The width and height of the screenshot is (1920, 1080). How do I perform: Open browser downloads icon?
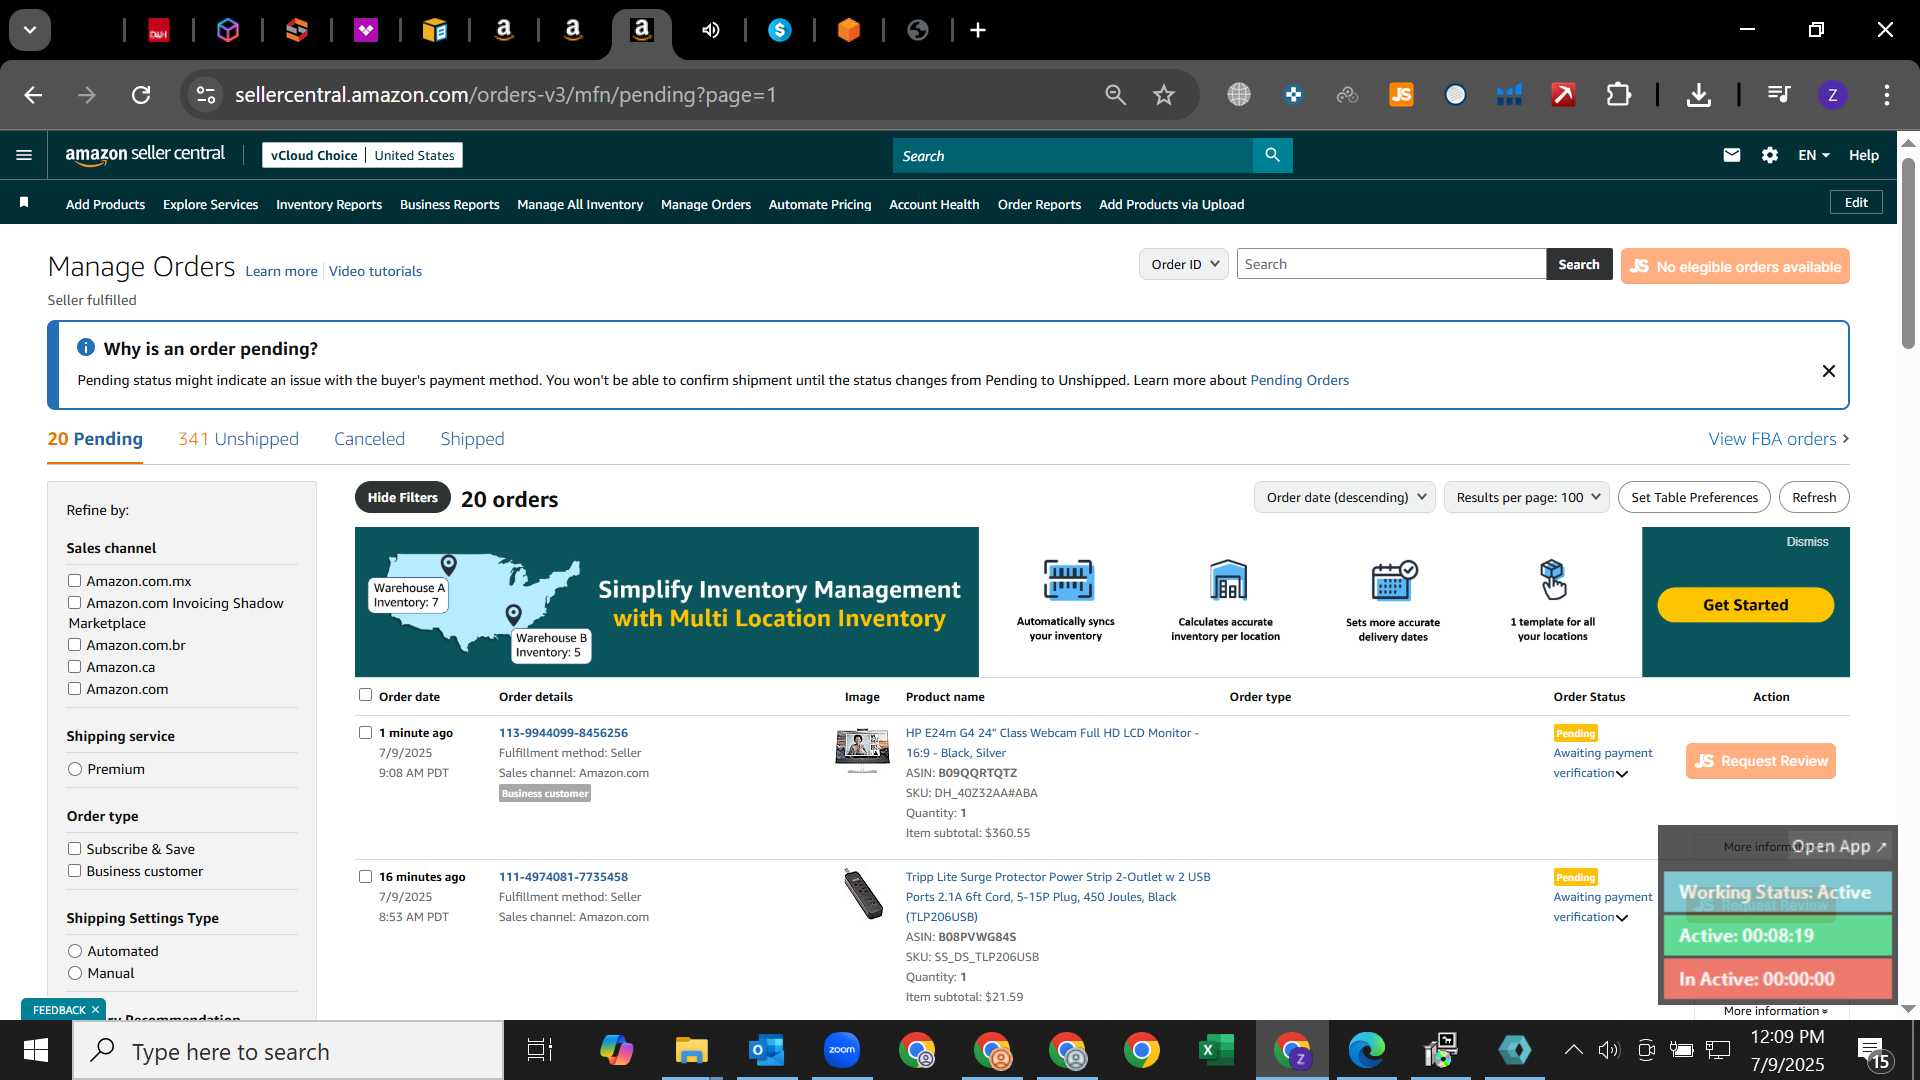(1698, 95)
